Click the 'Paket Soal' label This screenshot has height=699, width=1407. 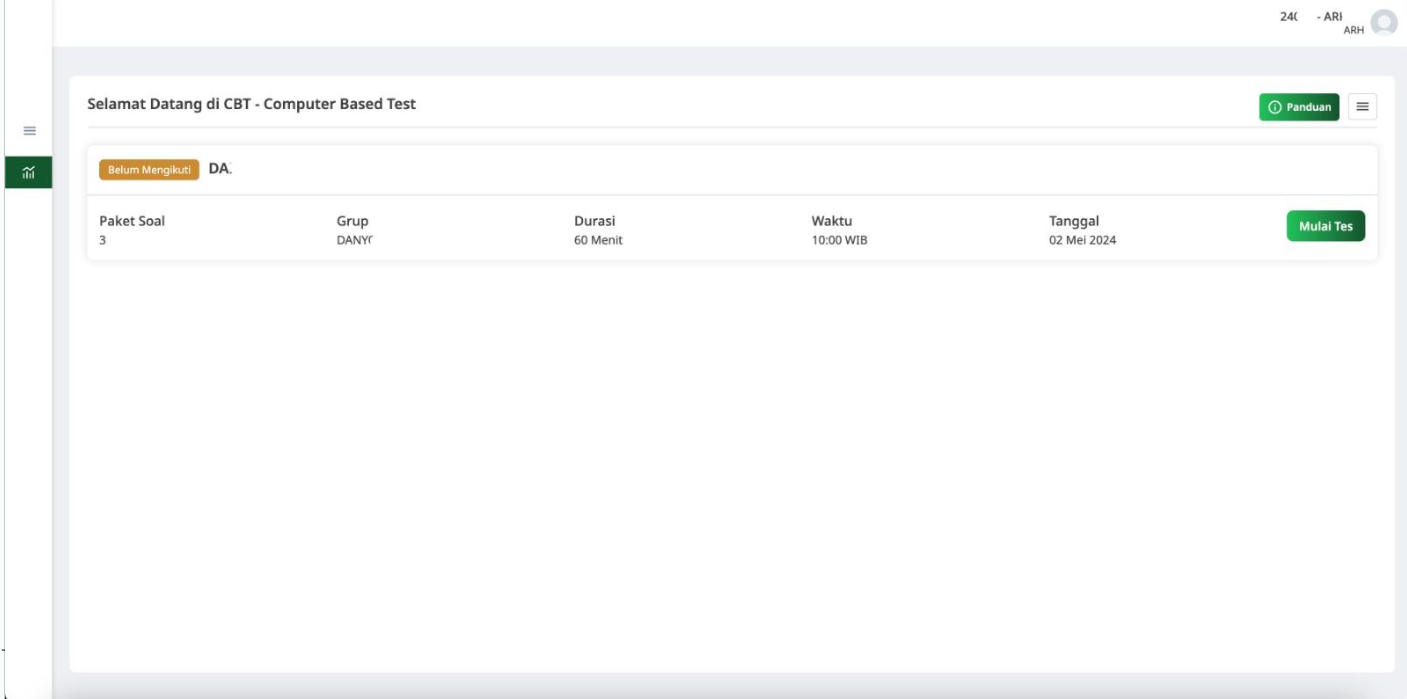[x=132, y=222]
